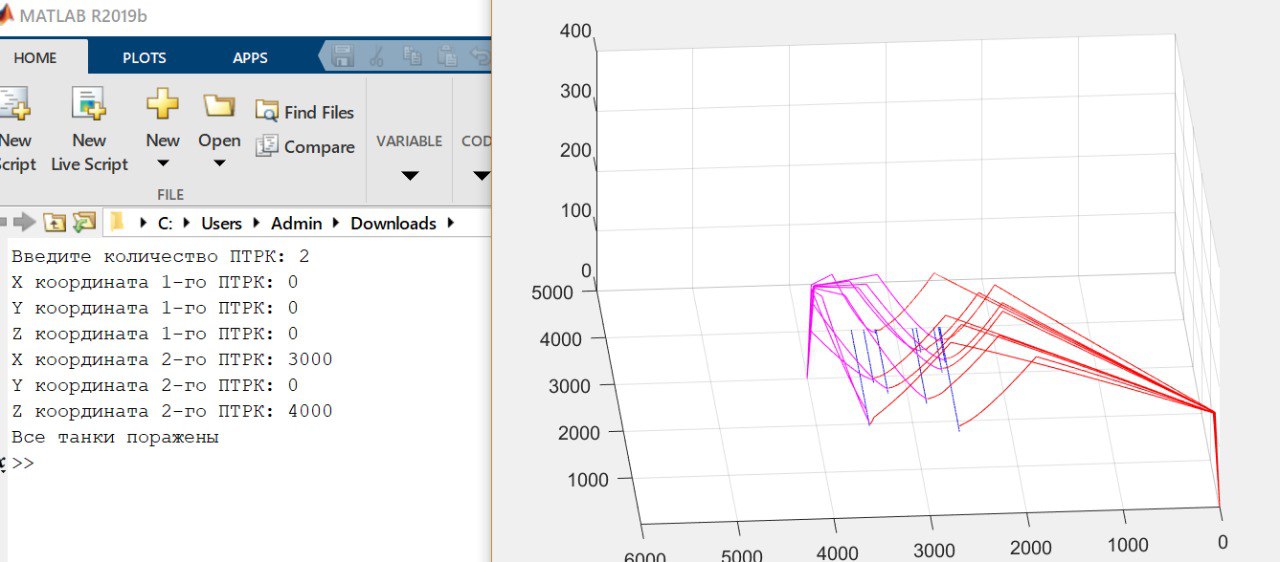Create a New Live Script
The width and height of the screenshot is (1280, 562).
click(x=89, y=104)
